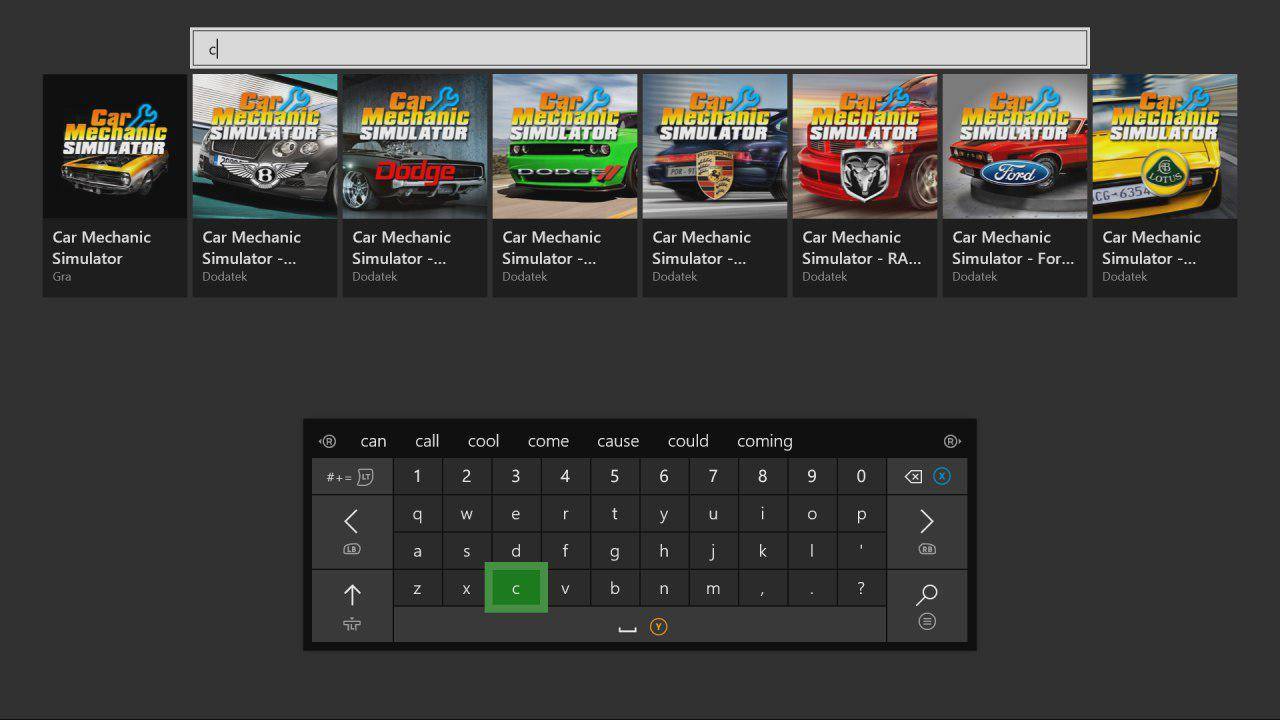This screenshot has height=720, width=1280.
Task: Tap the number 1 key
Action: click(x=417, y=477)
